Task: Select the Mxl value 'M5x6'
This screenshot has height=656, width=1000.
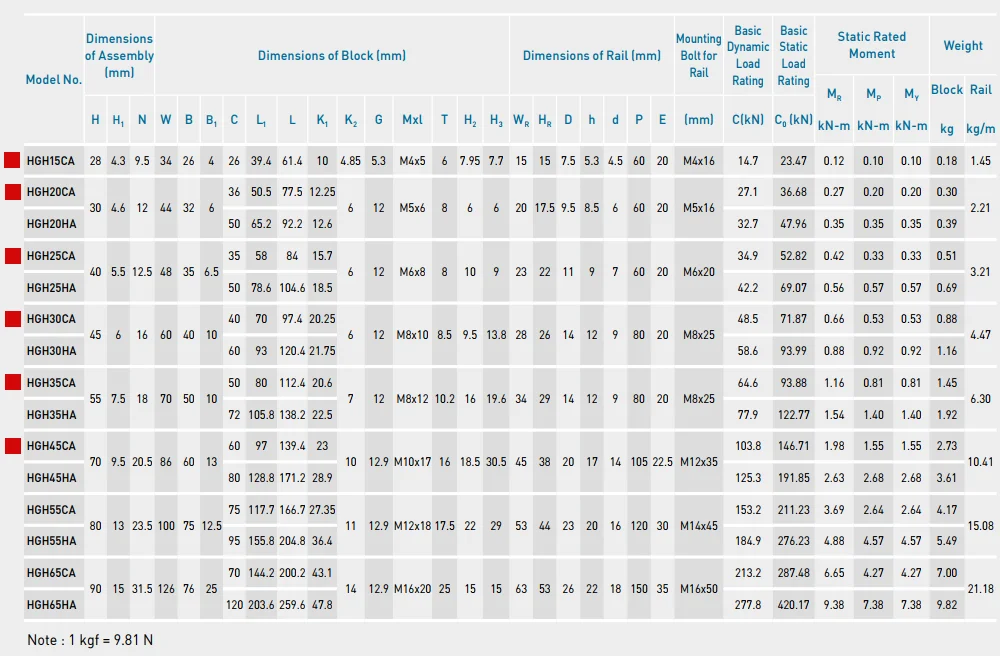Action: coord(412,208)
